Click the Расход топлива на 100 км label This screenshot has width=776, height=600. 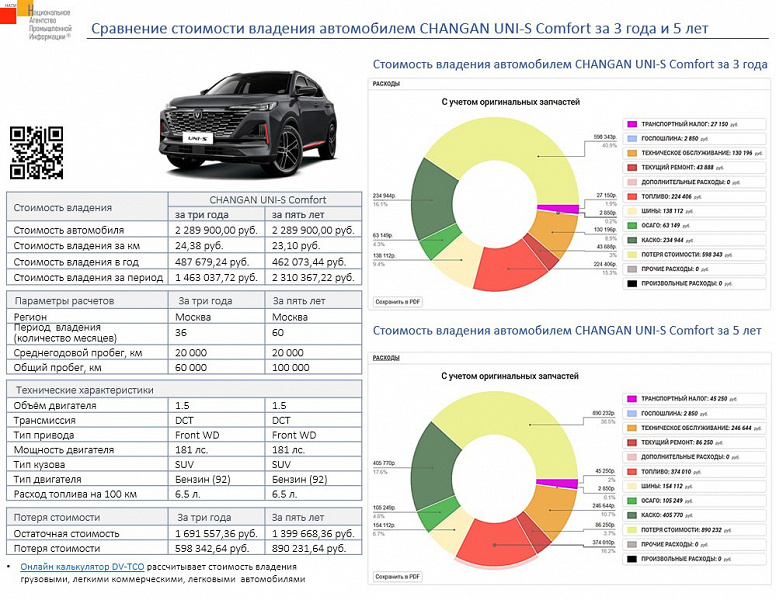coord(75,494)
